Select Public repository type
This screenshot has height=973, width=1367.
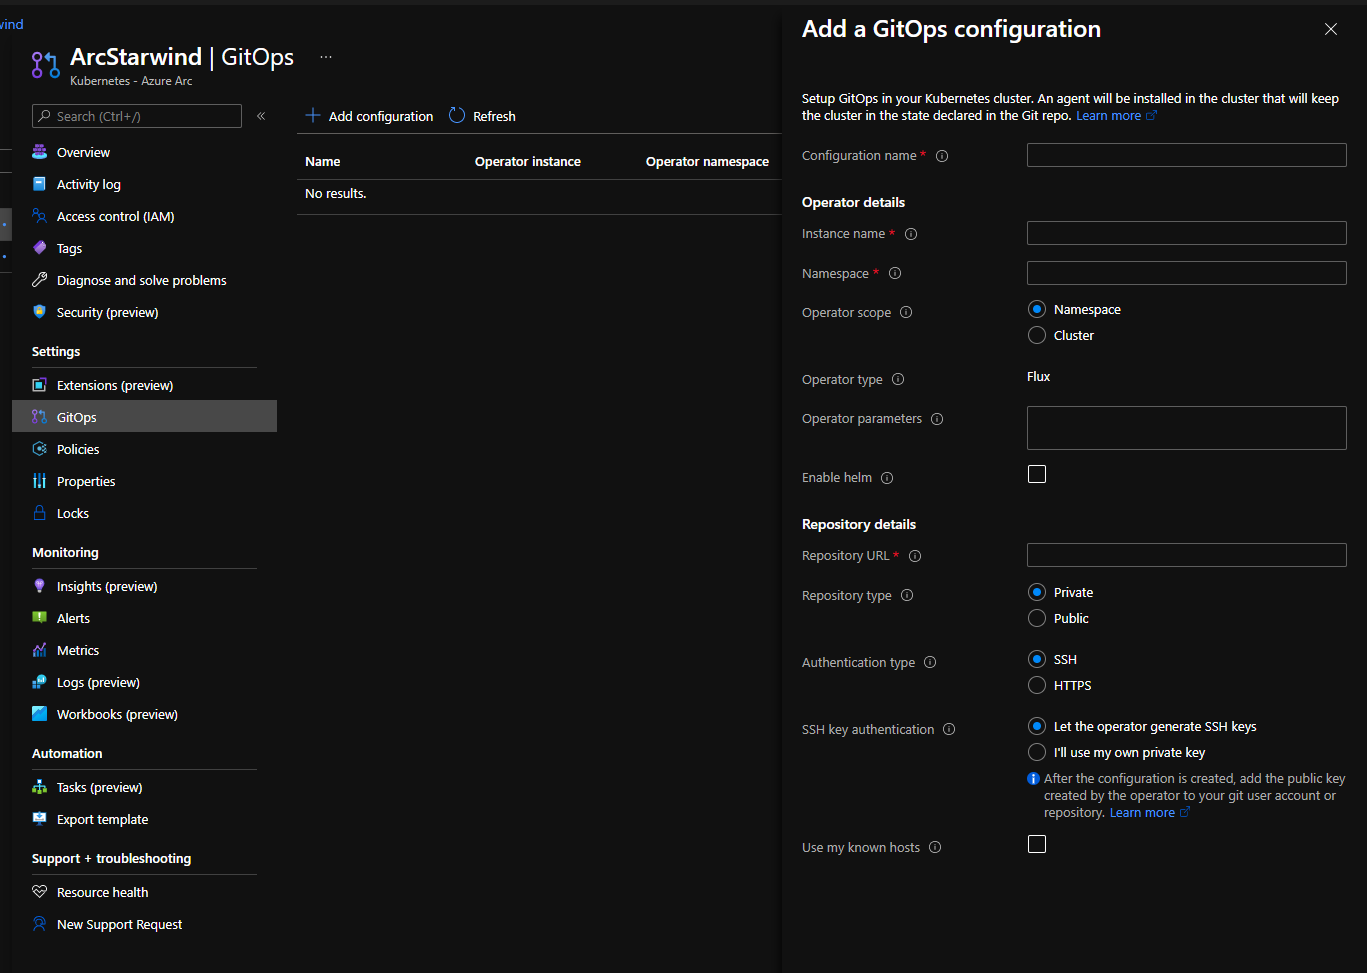pos(1037,618)
